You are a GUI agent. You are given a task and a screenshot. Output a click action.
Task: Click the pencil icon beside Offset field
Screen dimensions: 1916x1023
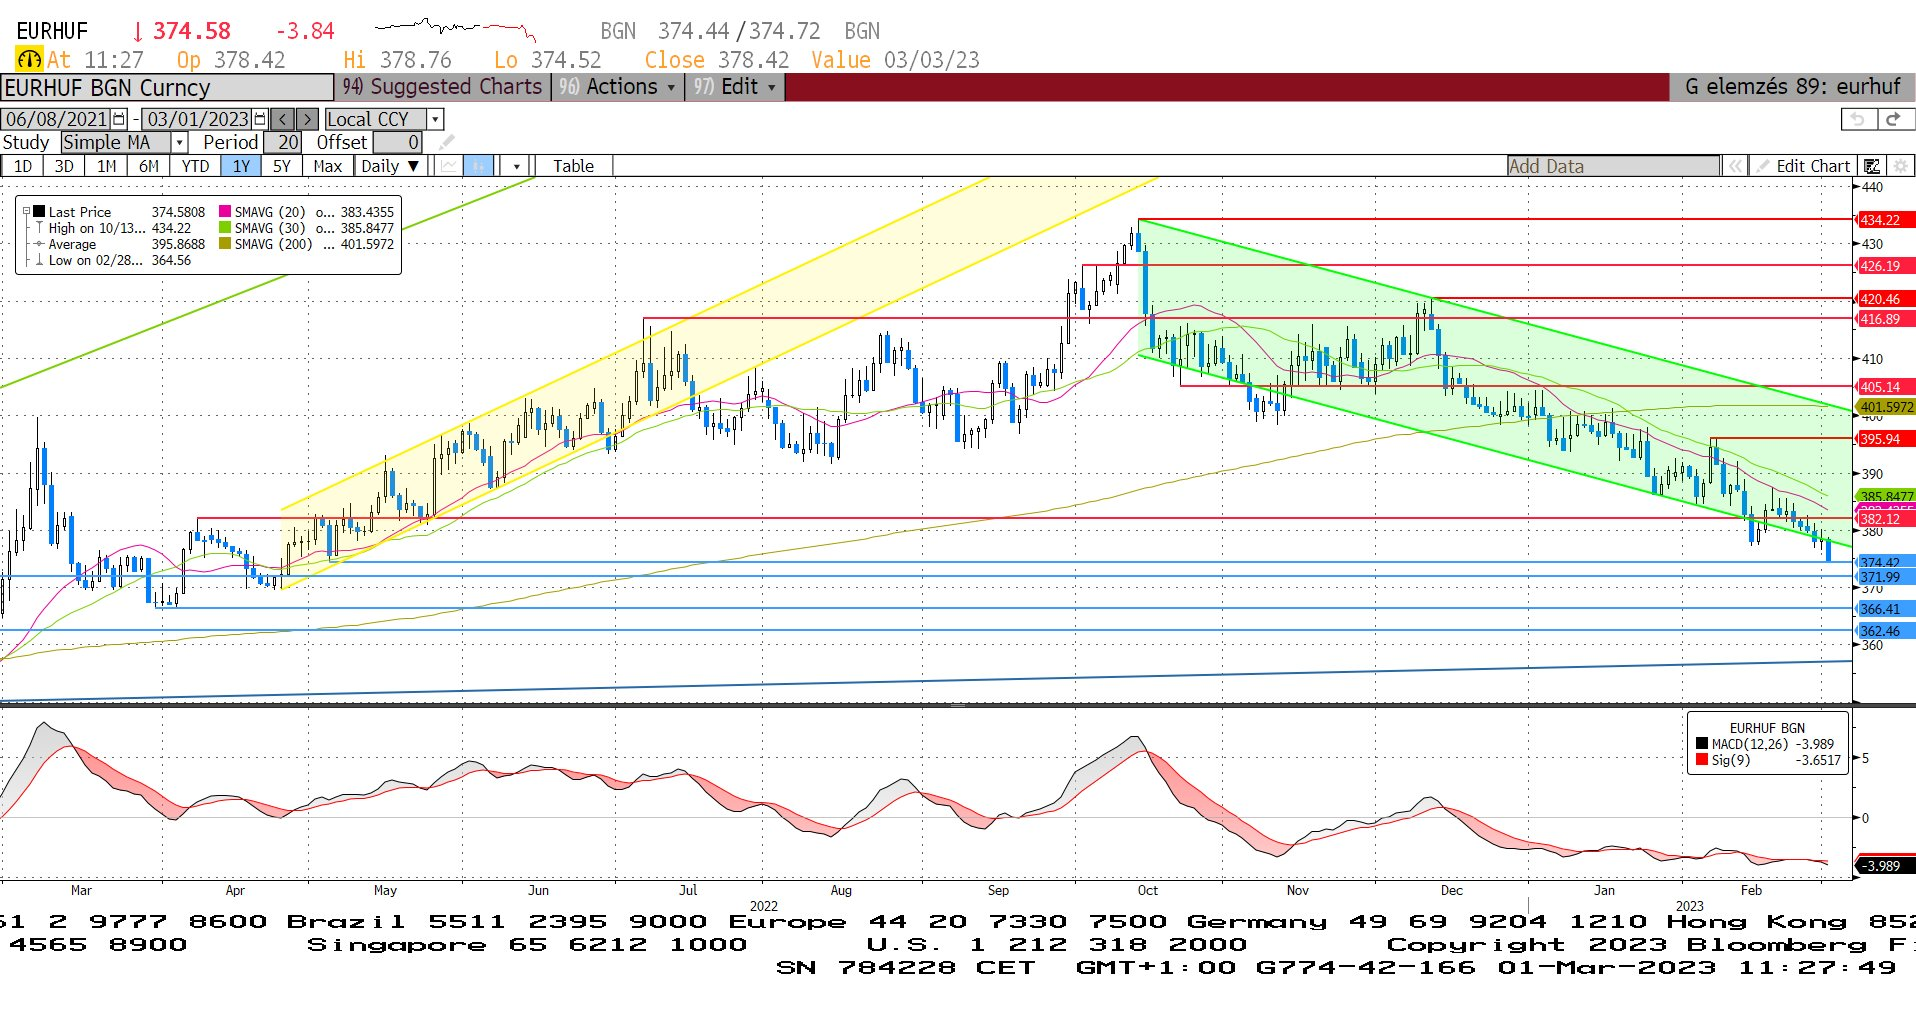coord(447,142)
